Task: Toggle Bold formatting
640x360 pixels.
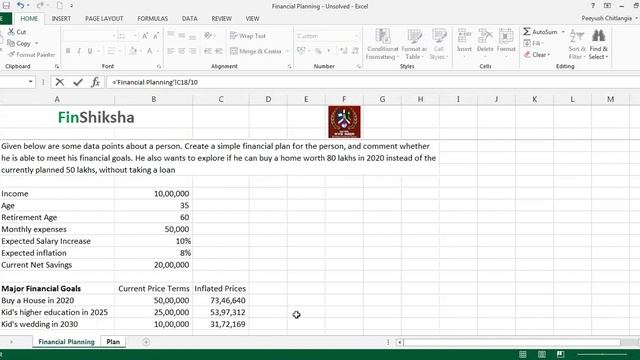Action: 68,51
